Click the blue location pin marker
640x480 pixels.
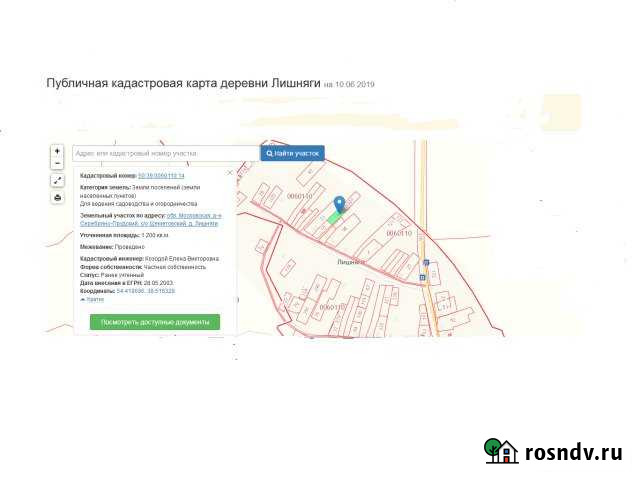tap(340, 204)
